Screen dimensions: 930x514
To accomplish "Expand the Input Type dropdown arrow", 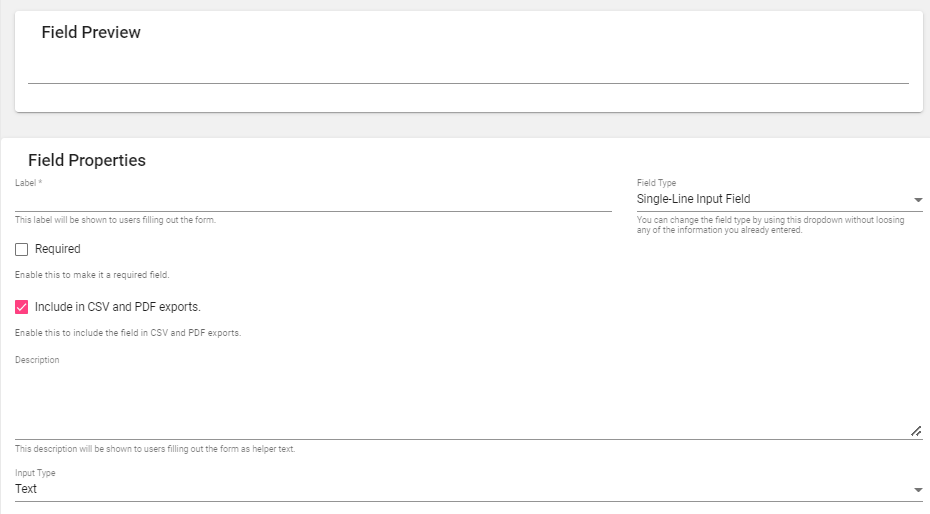I will coord(918,490).
